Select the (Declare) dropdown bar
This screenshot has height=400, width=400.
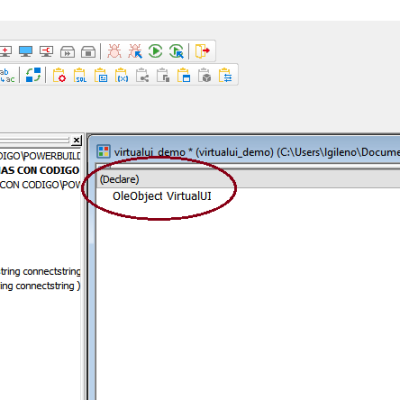pos(248,180)
